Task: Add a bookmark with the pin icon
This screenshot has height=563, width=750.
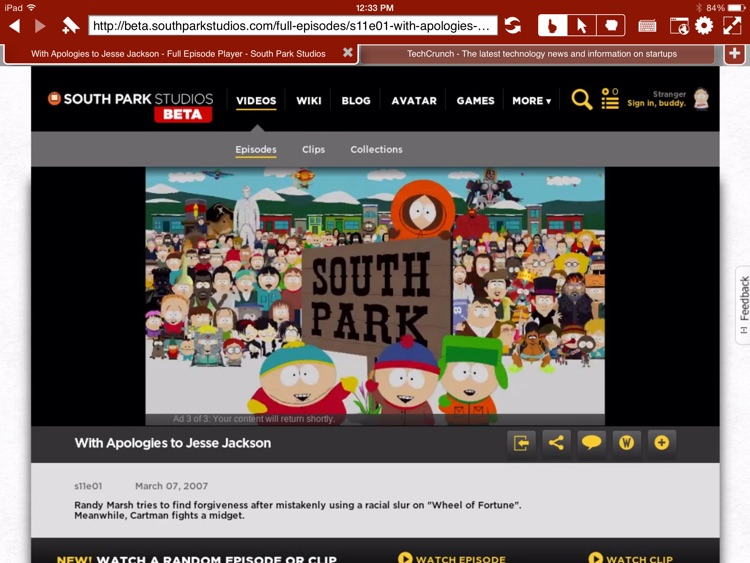Action: (x=70, y=25)
